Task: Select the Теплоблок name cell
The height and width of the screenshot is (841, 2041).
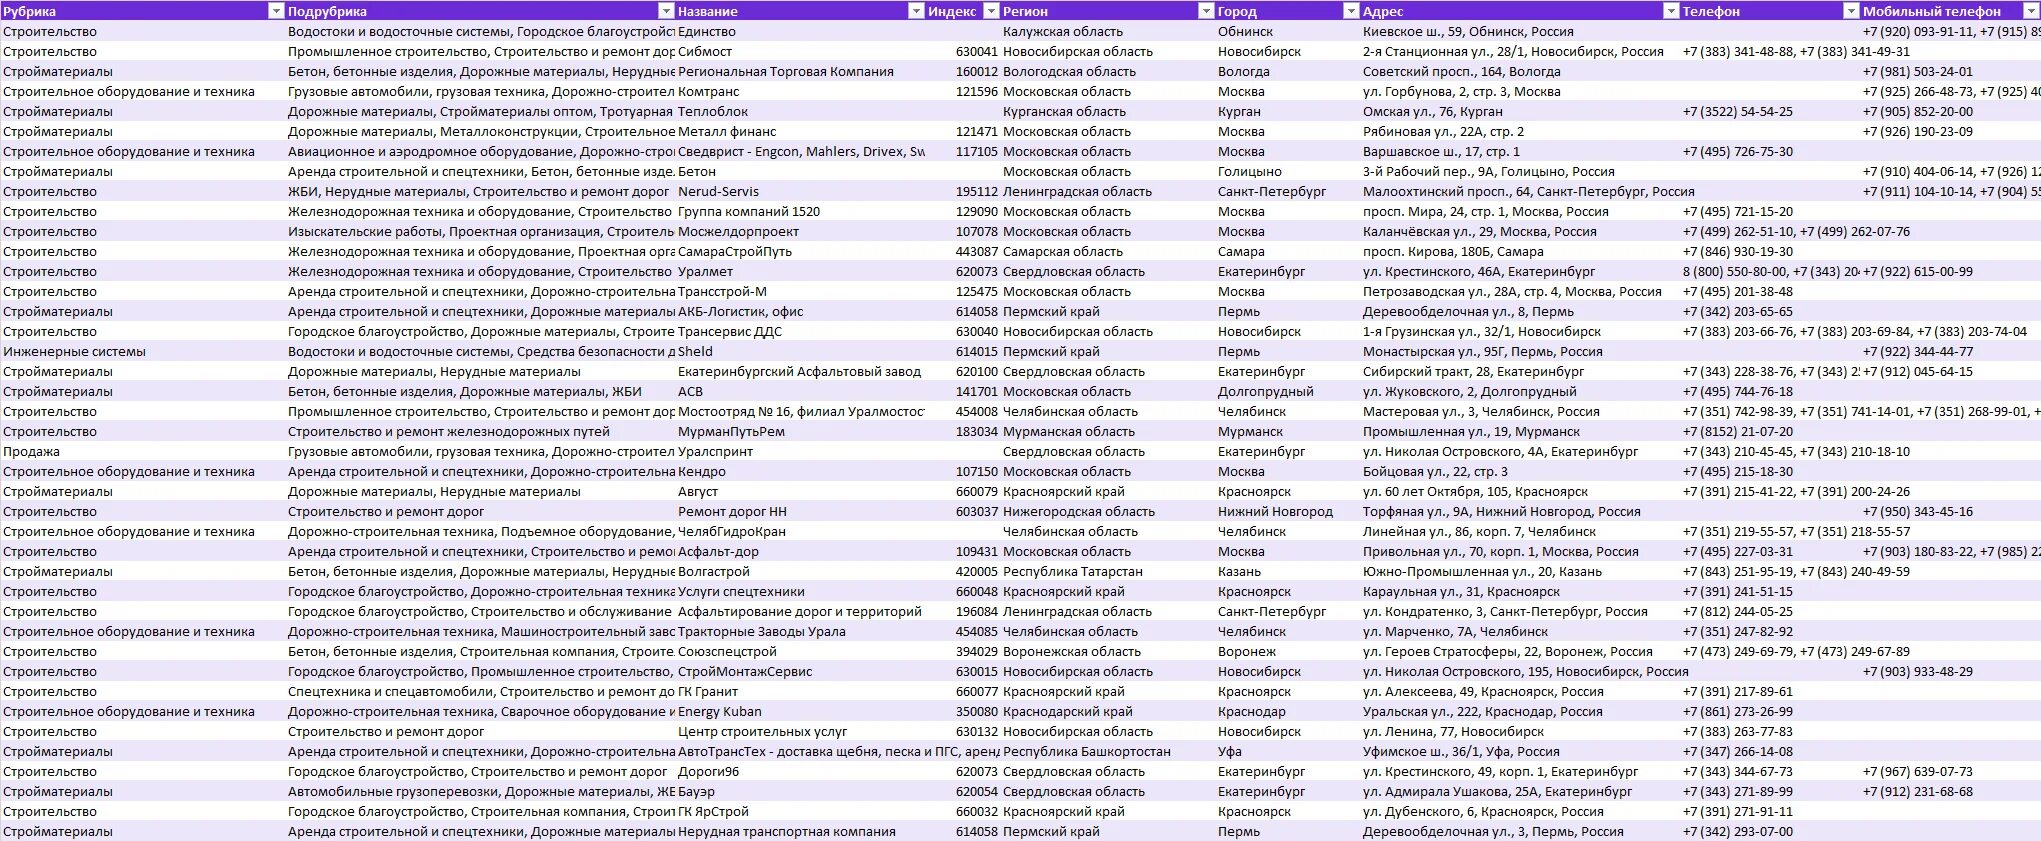Action: [800, 111]
